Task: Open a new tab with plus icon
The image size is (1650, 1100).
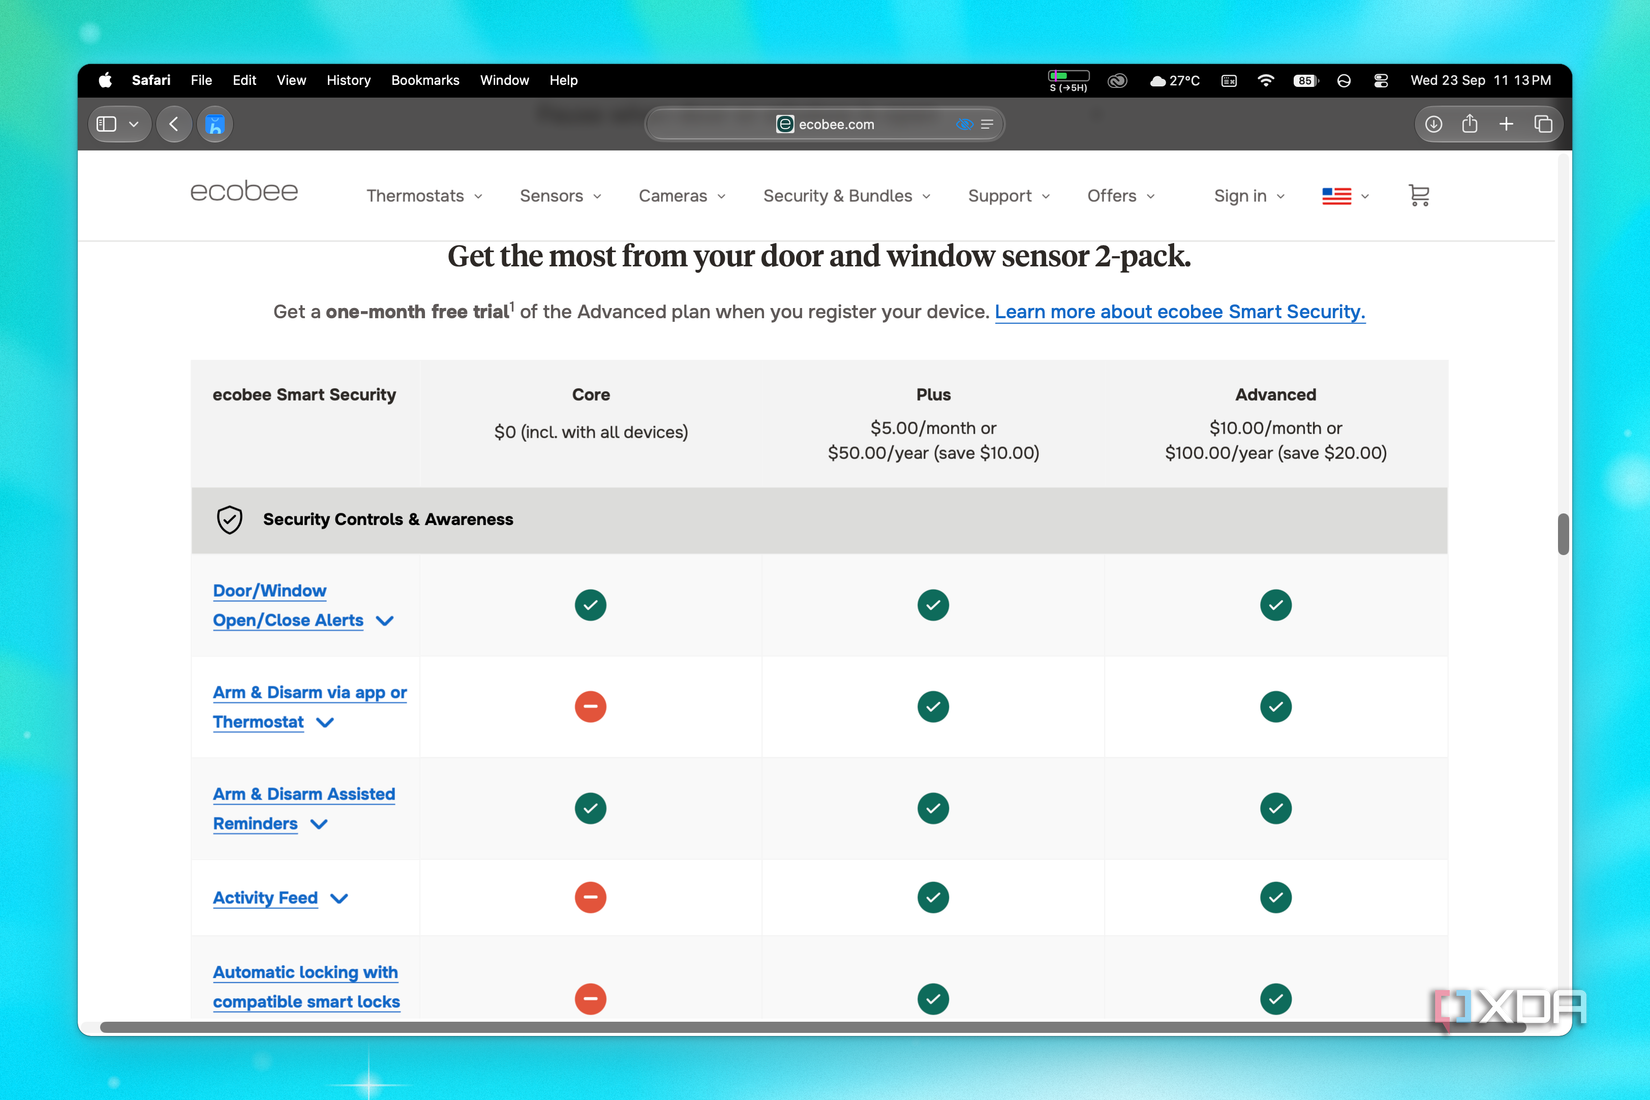Action: coord(1506,124)
